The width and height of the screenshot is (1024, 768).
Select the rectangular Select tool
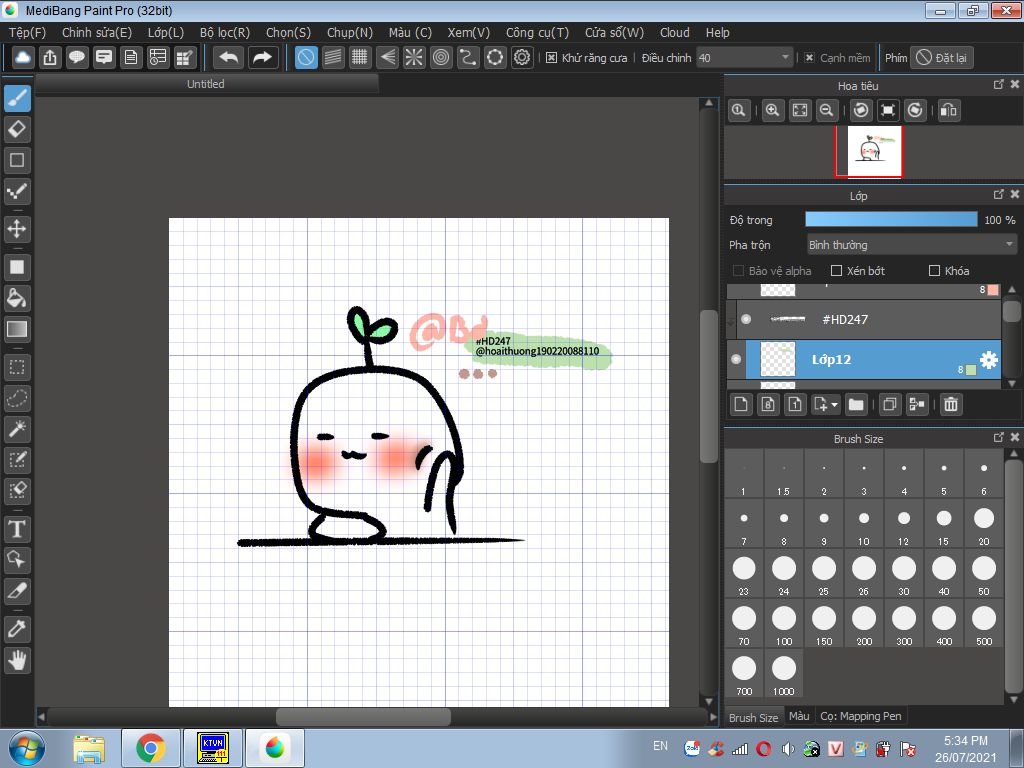click(x=17, y=367)
